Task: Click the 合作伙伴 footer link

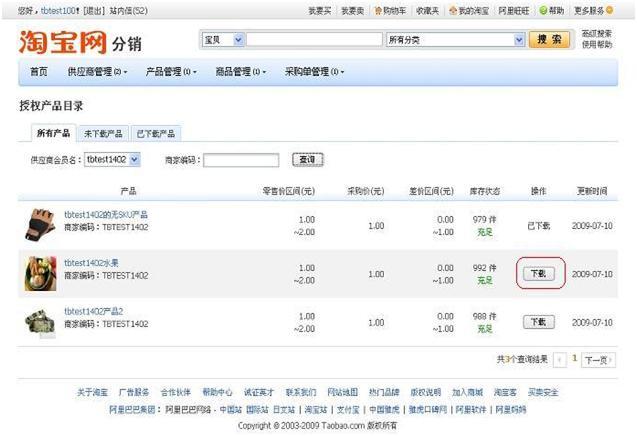Action: 176,392
